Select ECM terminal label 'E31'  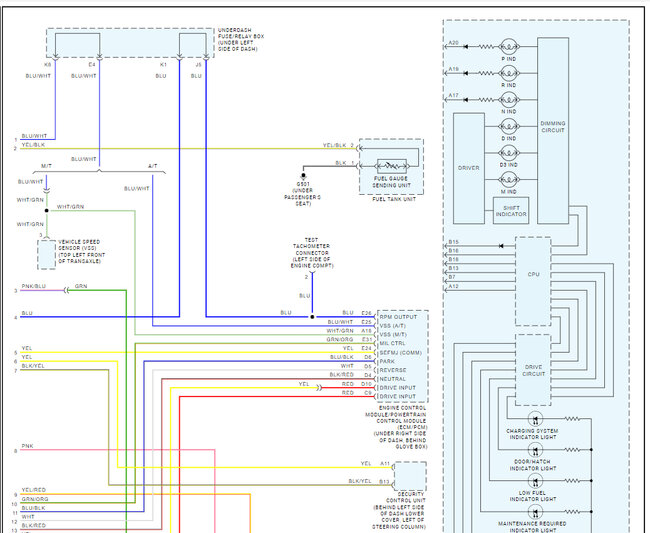(366, 339)
